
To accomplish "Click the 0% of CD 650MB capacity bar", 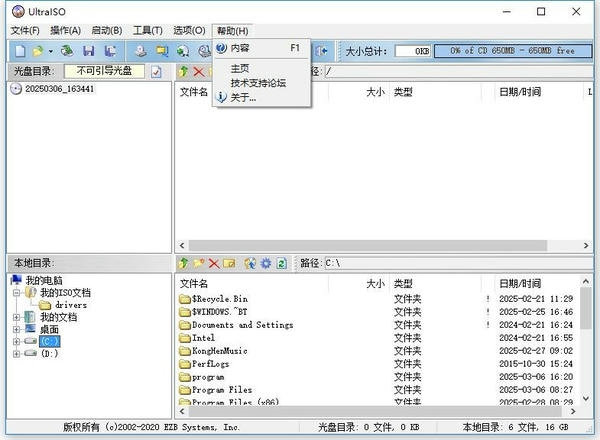I will point(512,51).
